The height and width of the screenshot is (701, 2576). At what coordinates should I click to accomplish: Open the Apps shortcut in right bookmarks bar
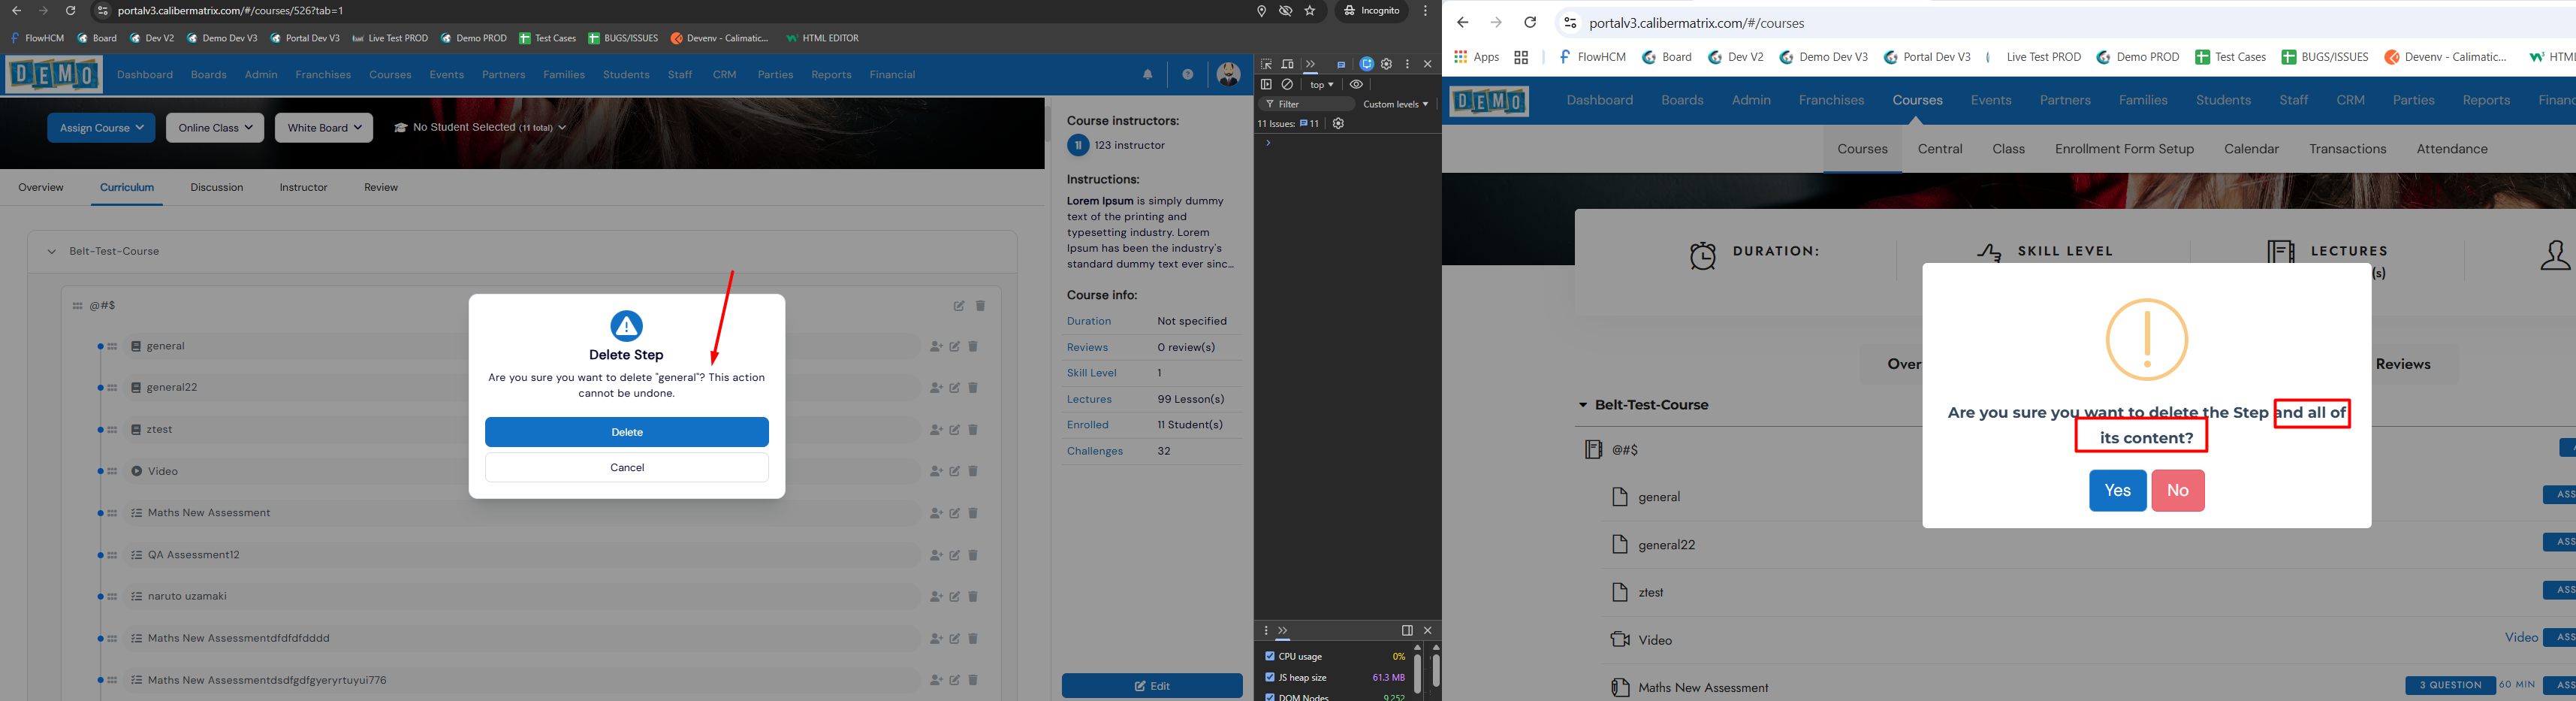point(1477,57)
